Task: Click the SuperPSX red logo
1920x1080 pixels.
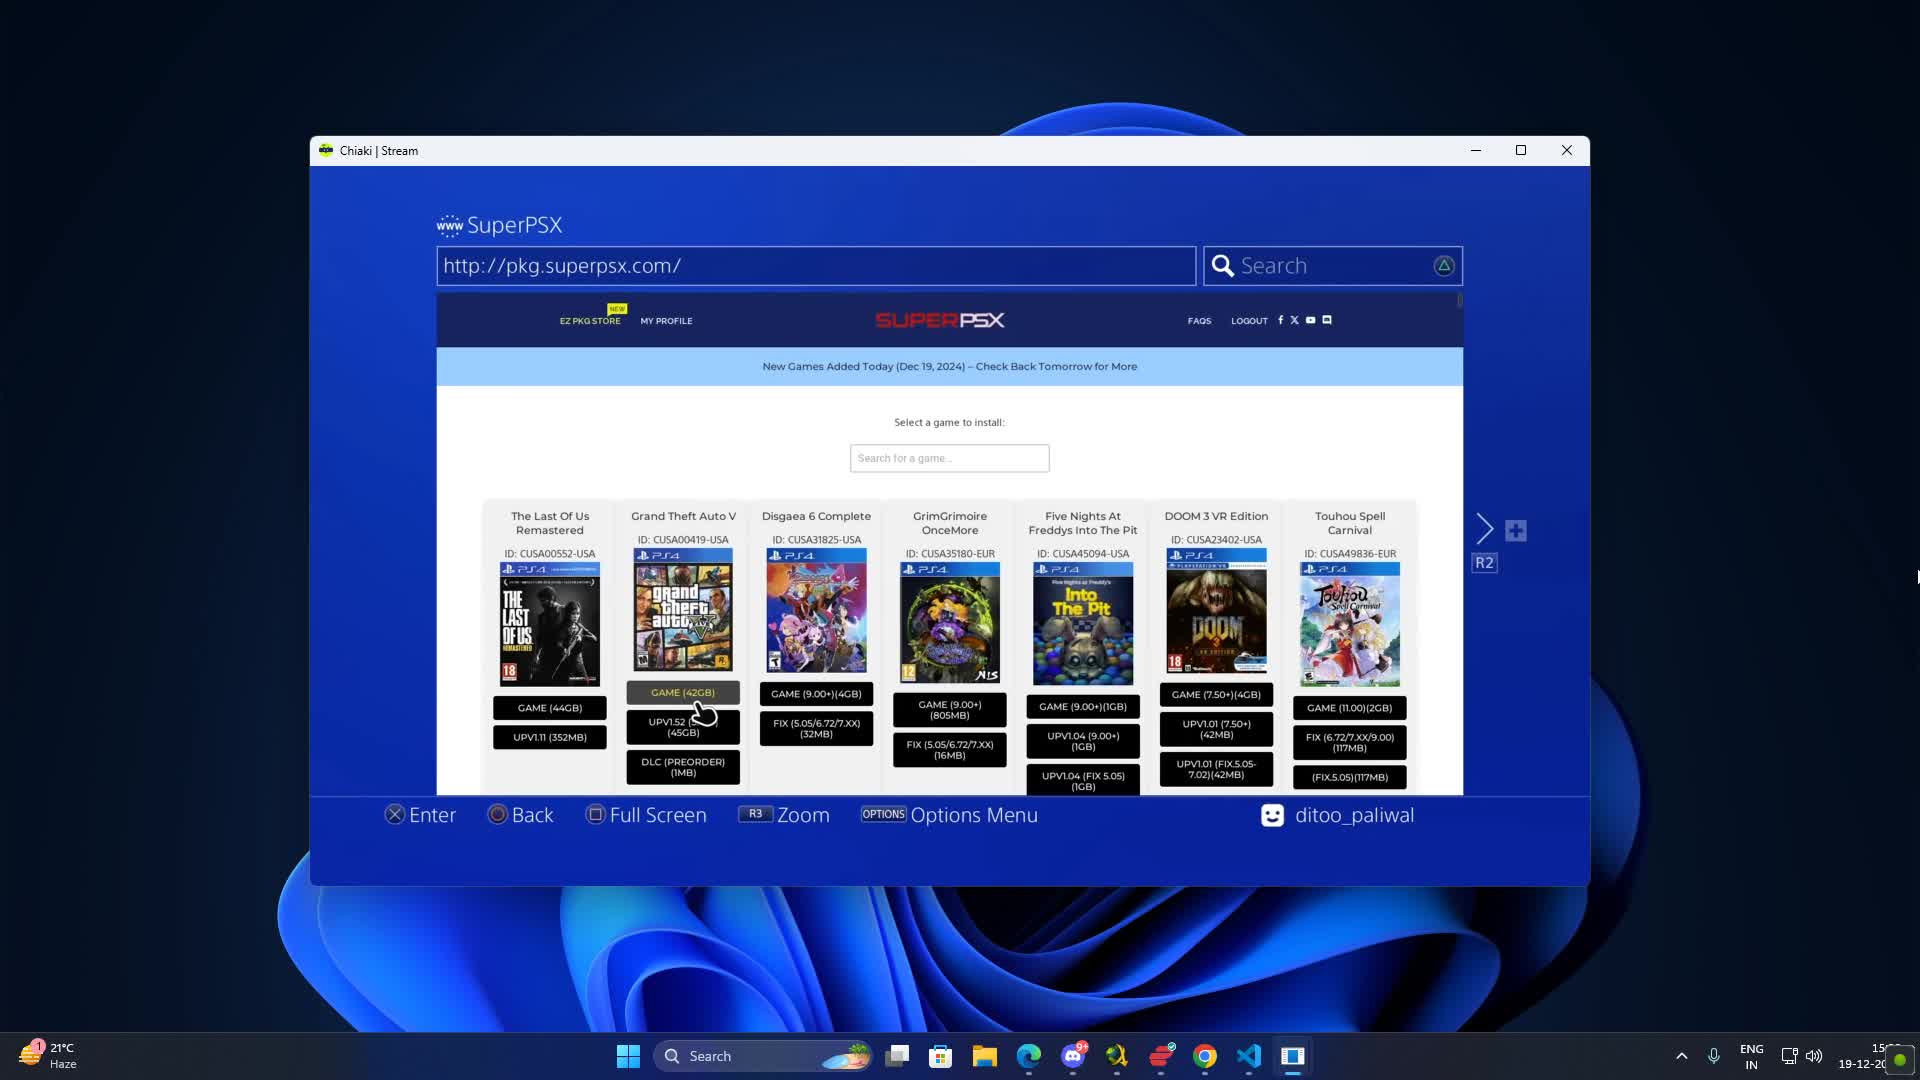Action: coord(940,320)
